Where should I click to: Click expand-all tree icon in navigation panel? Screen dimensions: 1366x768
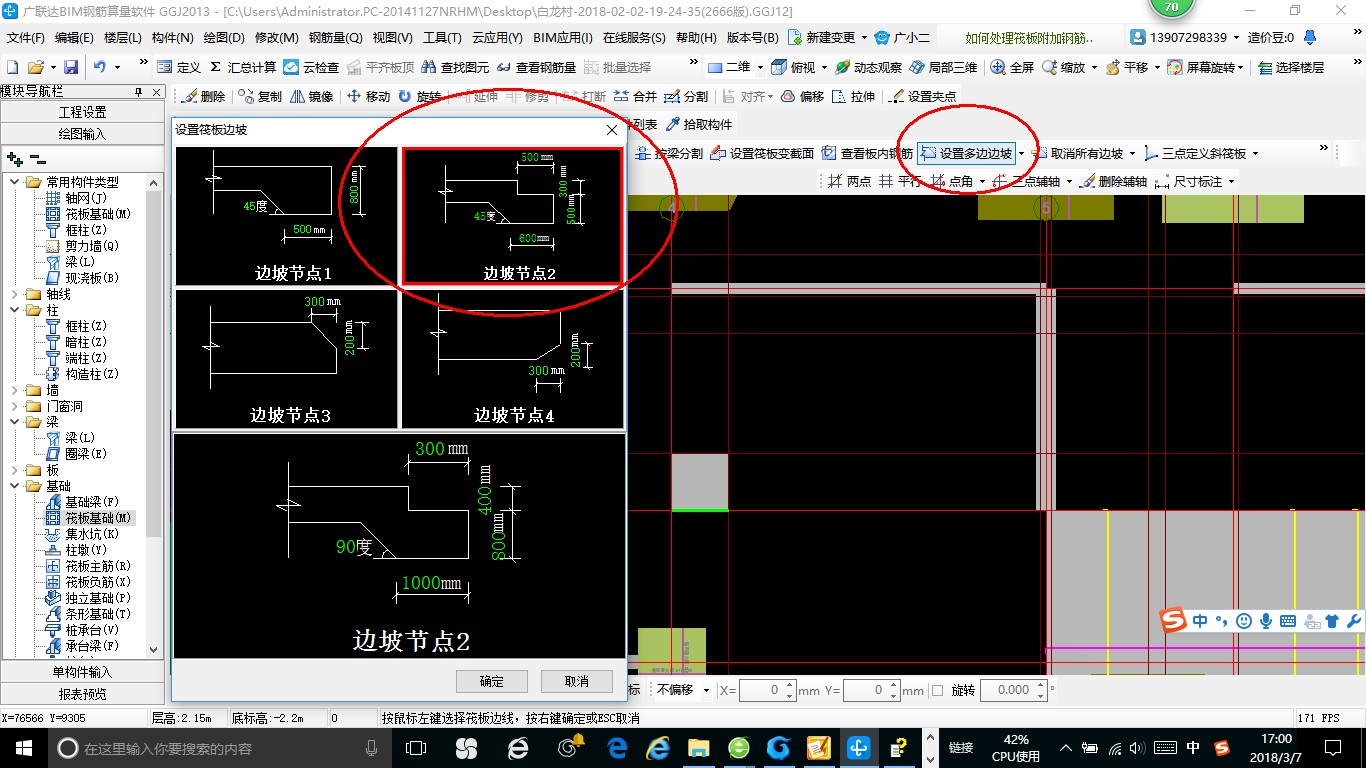click(14, 159)
